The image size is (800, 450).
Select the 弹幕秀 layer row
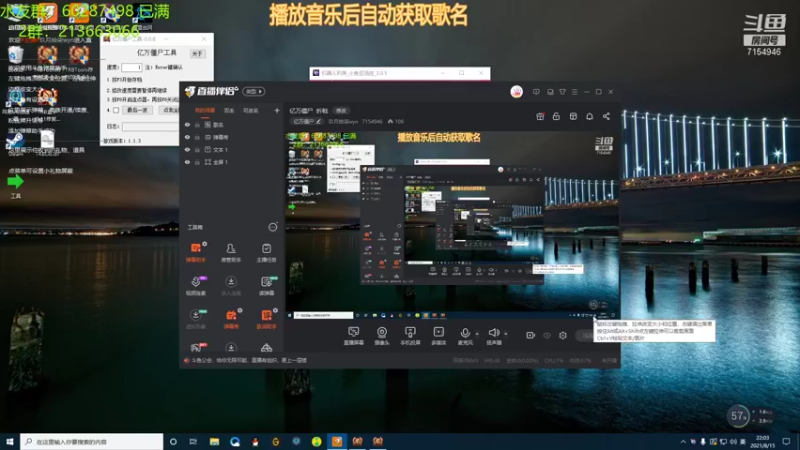pos(232,137)
